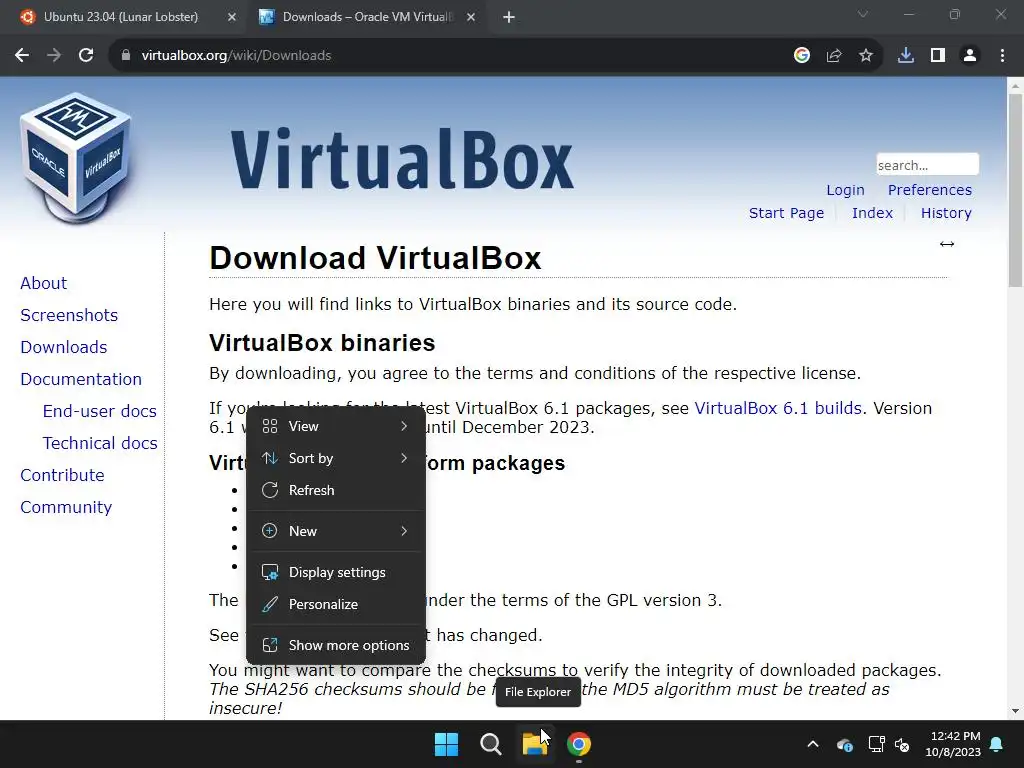This screenshot has height=768, width=1024.
Task: Open Technical docs link
Action: pos(100,443)
